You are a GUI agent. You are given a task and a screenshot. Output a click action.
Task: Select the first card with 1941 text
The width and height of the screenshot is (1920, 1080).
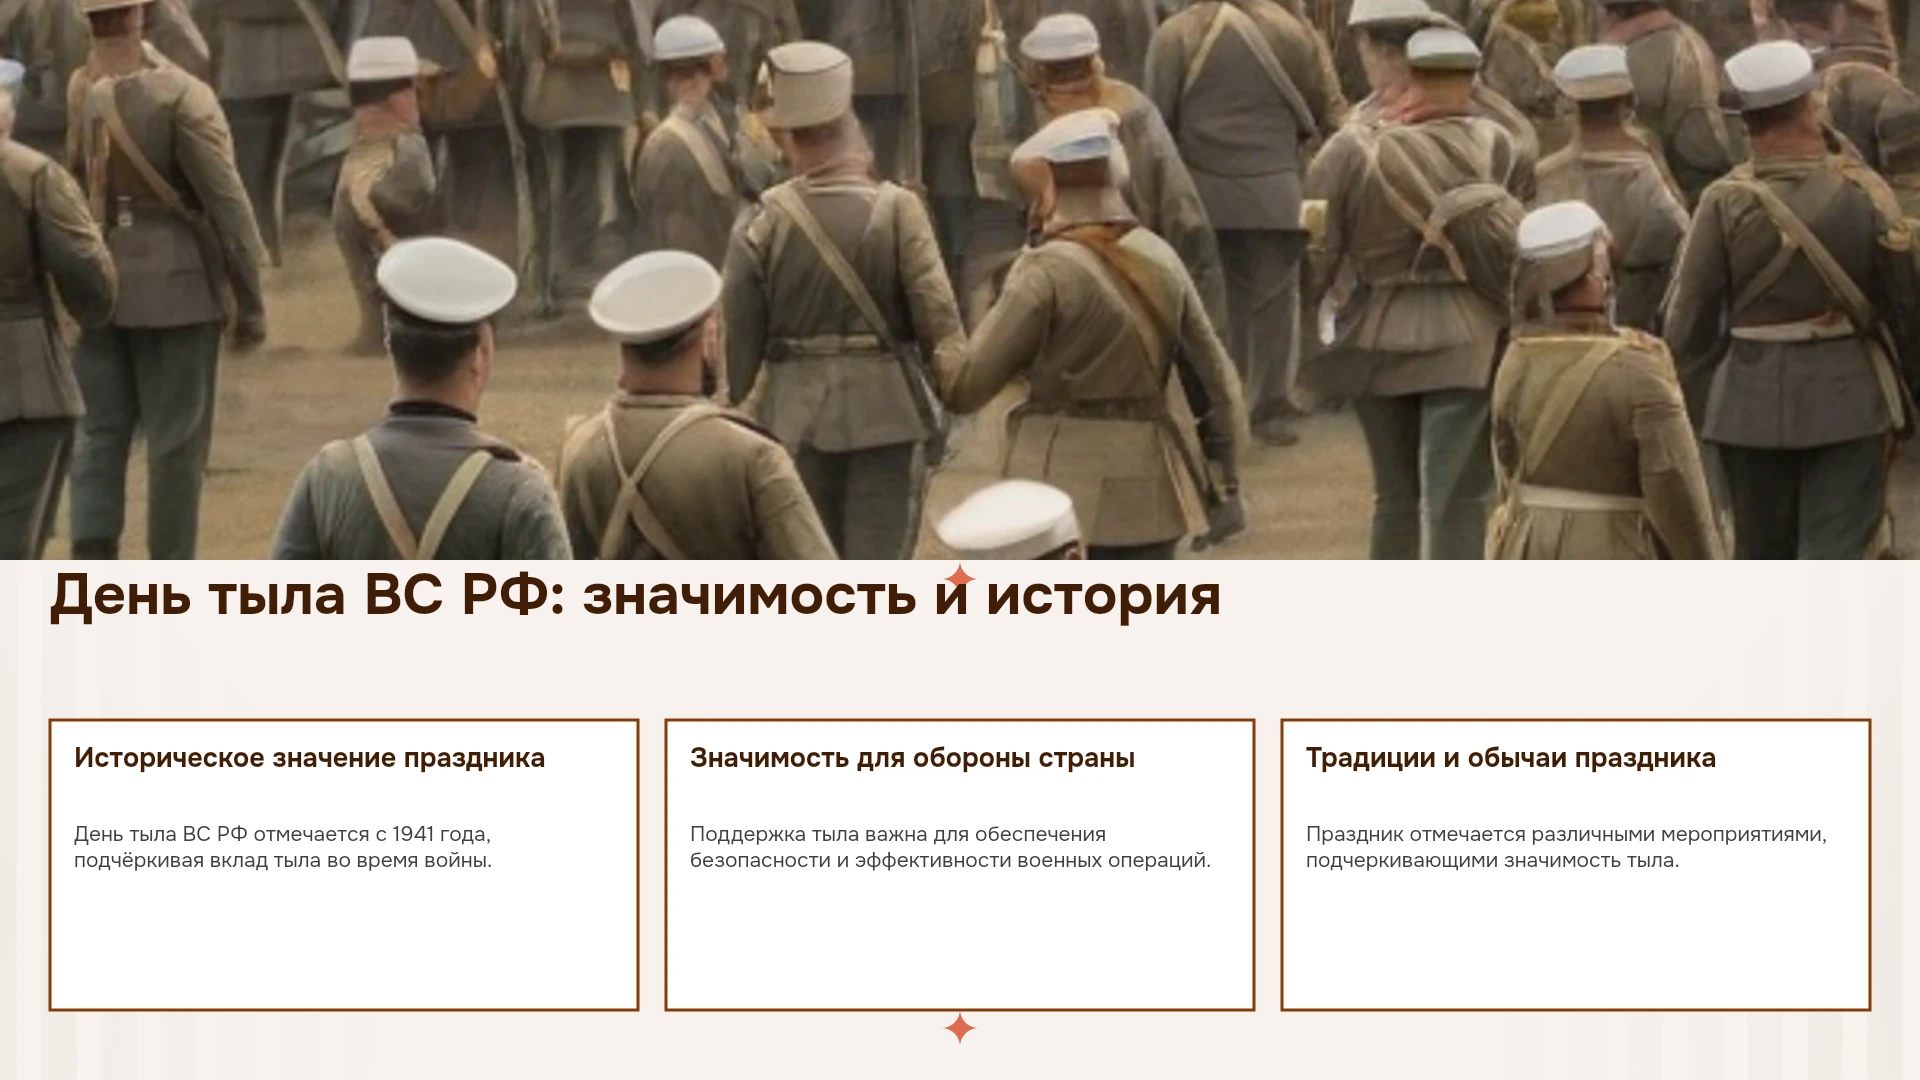[x=344, y=865]
